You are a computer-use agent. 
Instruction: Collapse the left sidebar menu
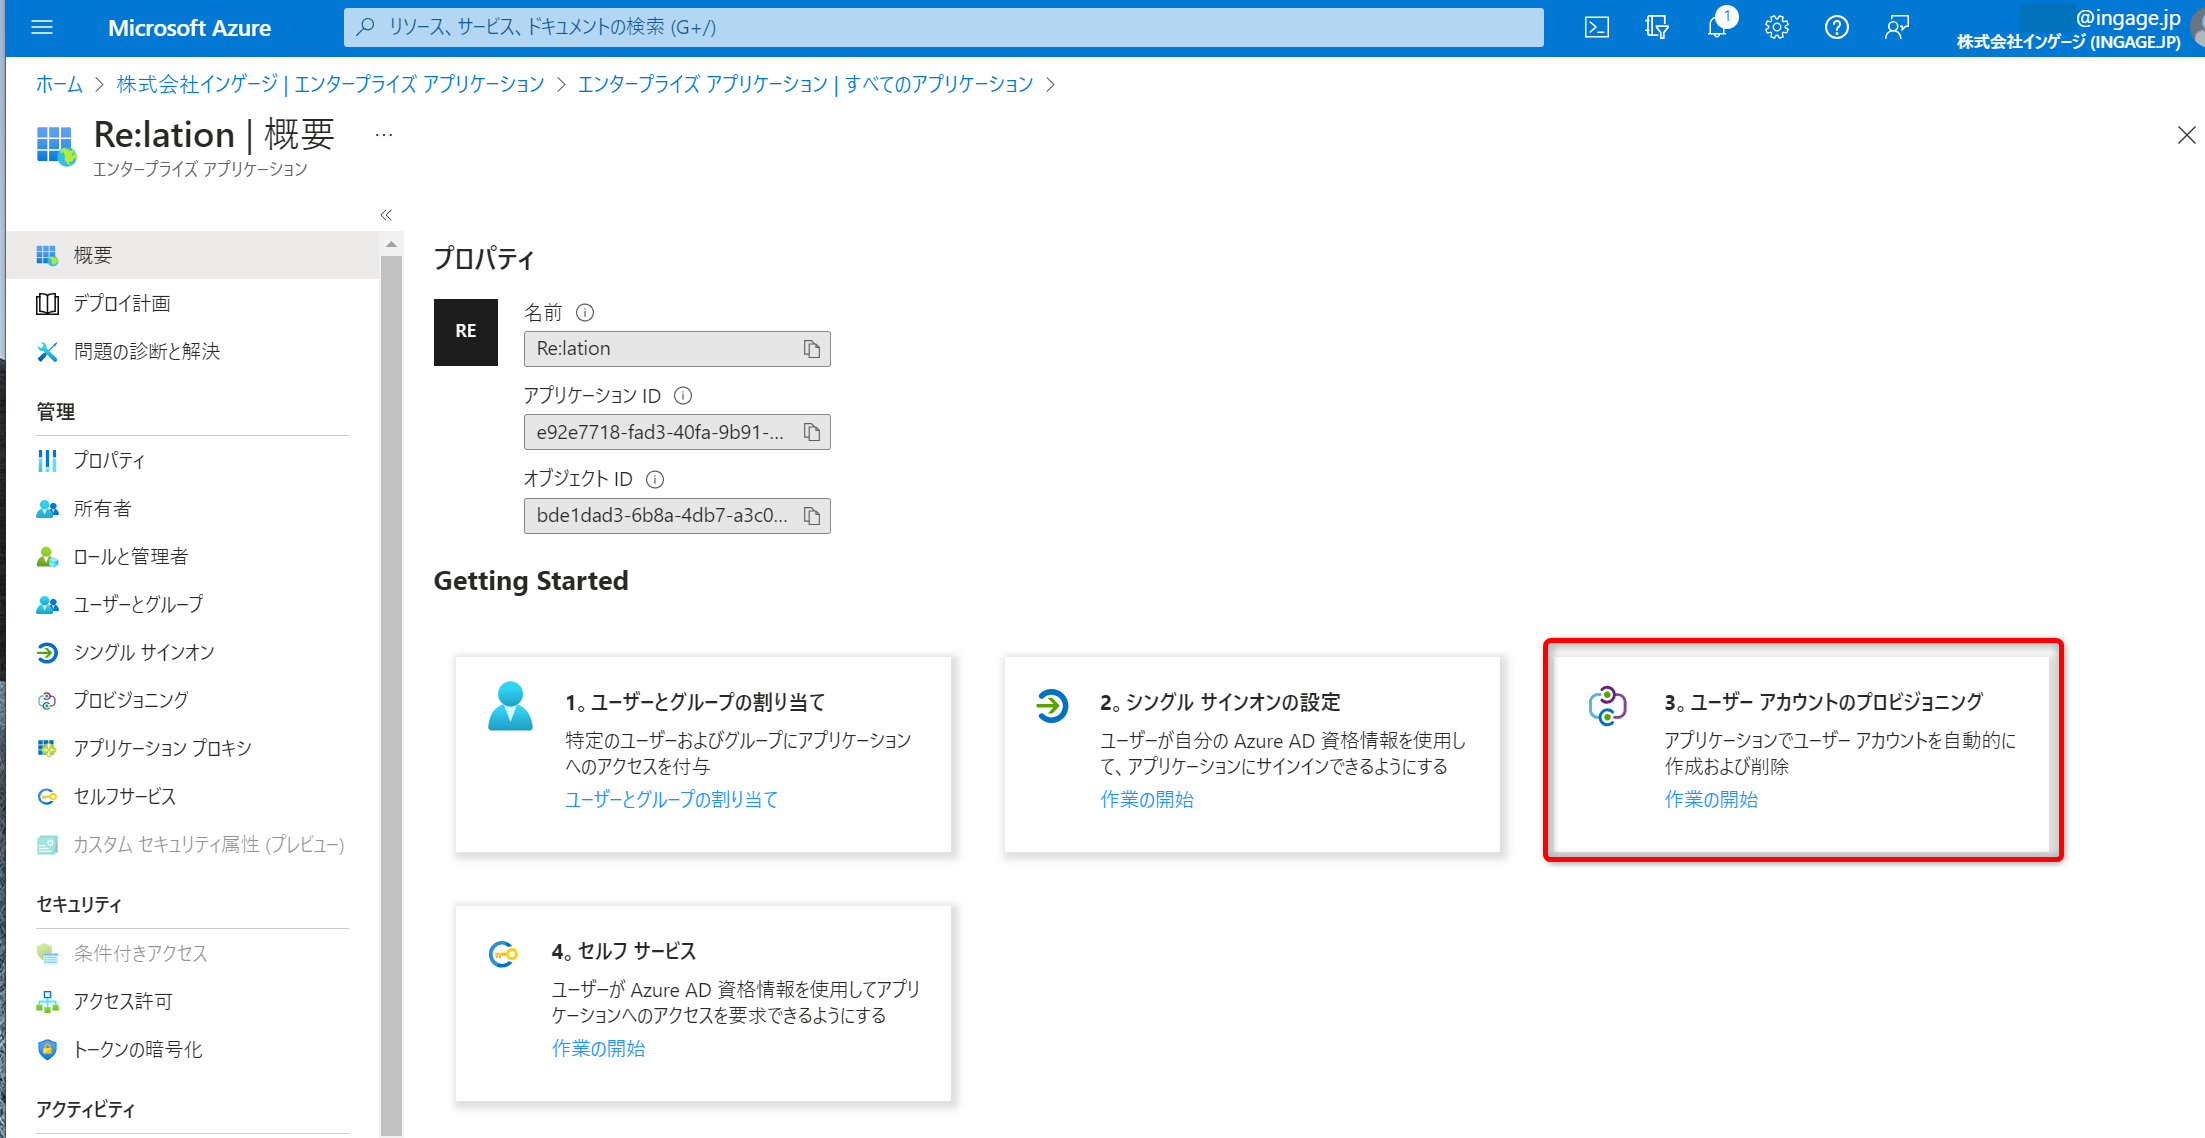coord(386,215)
